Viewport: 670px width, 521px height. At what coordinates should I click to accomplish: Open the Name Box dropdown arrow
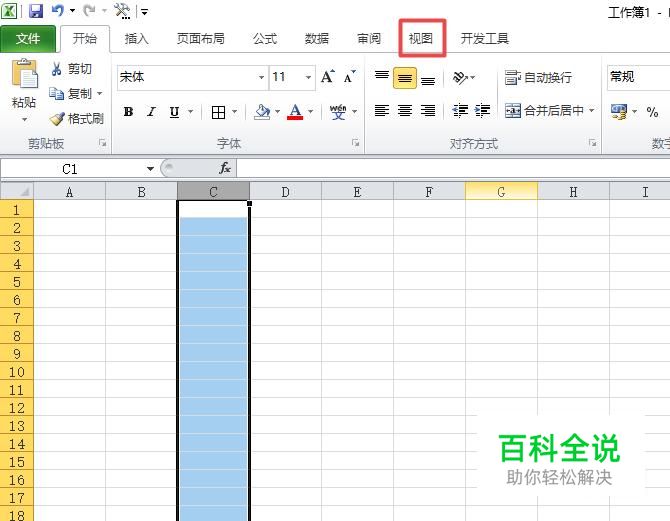150,169
